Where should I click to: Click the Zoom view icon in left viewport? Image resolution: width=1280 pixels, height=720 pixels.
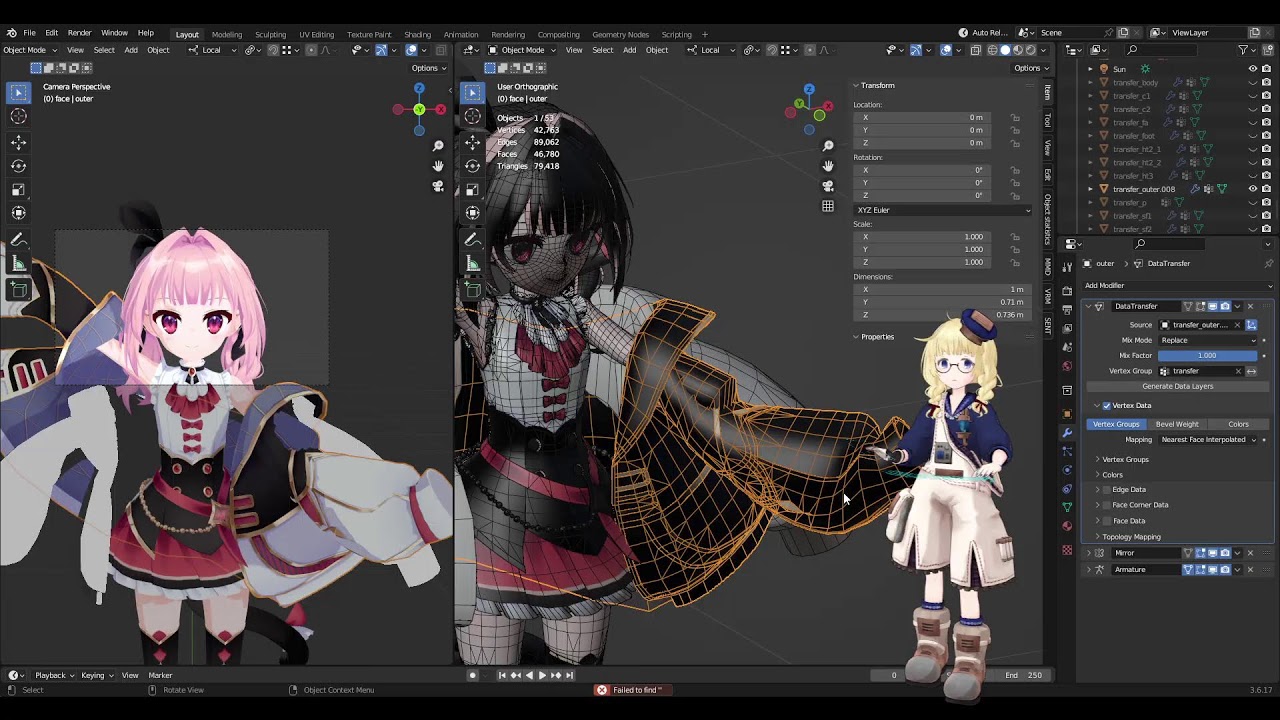pyautogui.click(x=438, y=147)
